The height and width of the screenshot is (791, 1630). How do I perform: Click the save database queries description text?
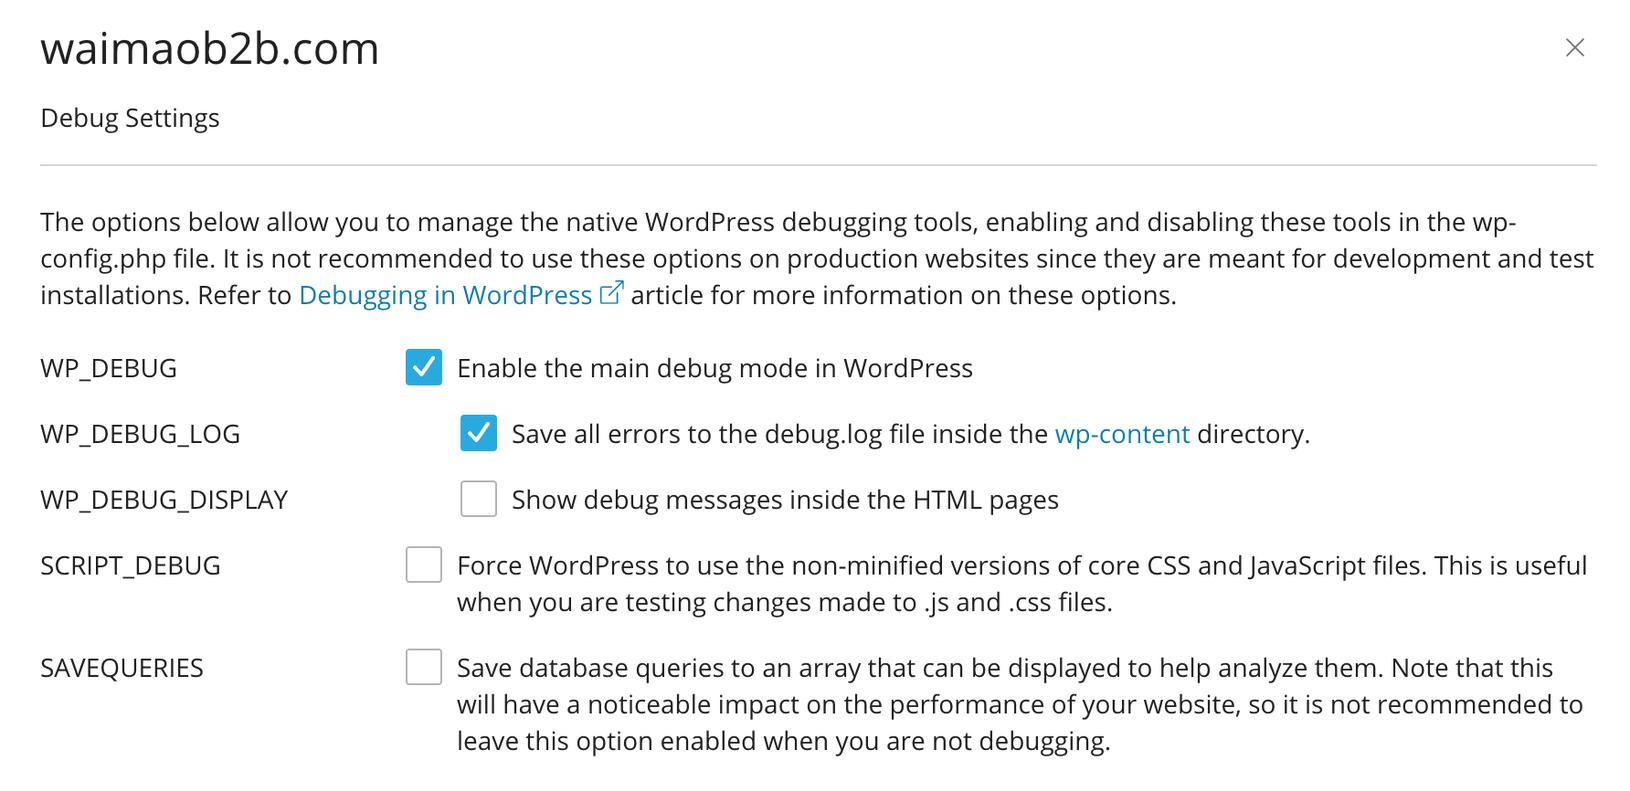click(1000, 703)
